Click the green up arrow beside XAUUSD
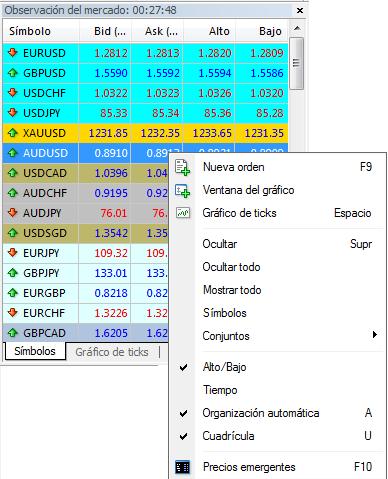Viewport: 388px width, 479px height. point(13,133)
